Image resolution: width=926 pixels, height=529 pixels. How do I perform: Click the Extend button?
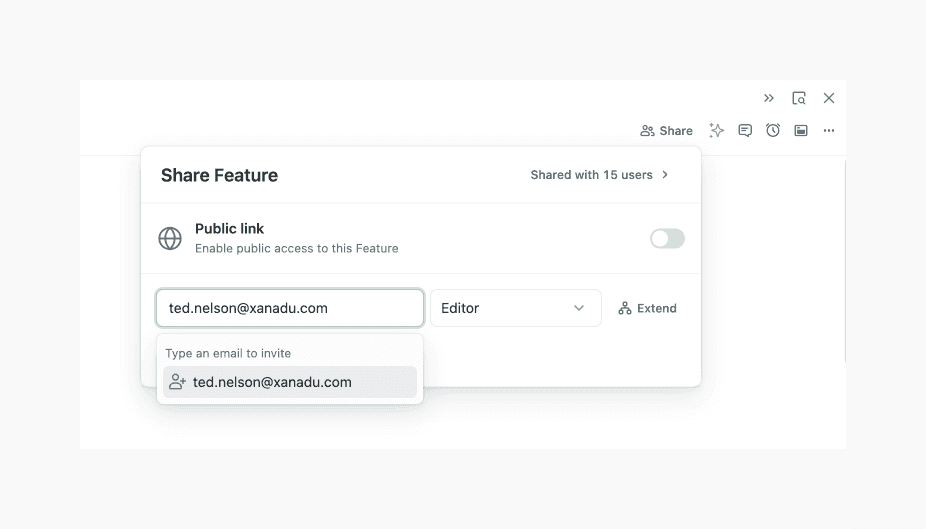648,308
